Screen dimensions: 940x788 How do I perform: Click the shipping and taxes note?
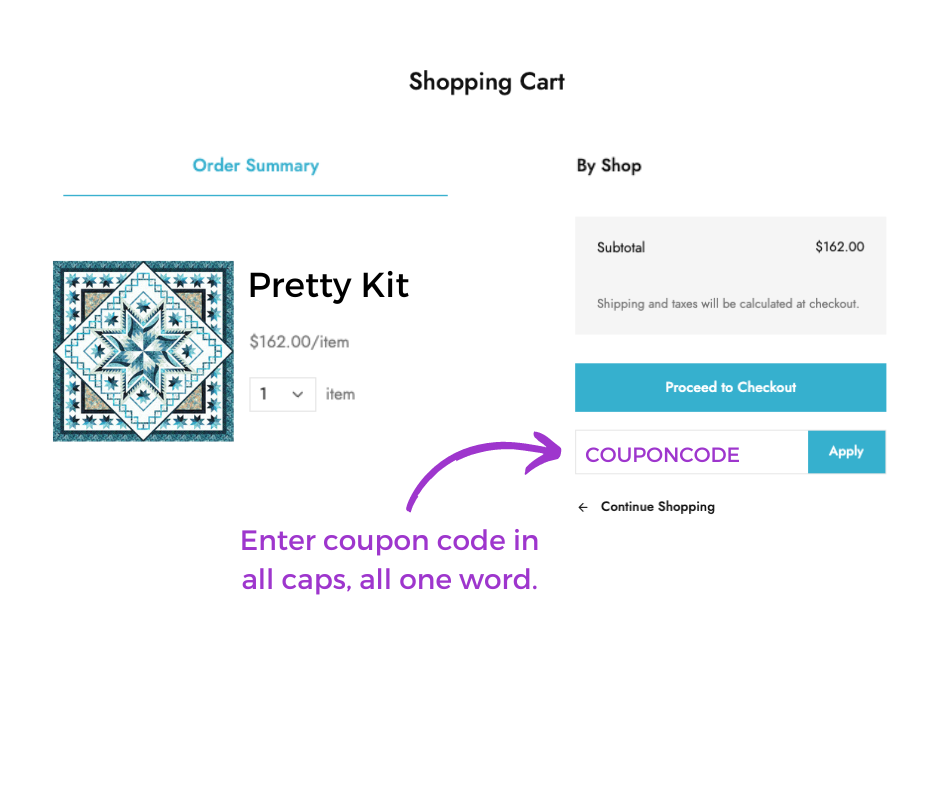[728, 304]
